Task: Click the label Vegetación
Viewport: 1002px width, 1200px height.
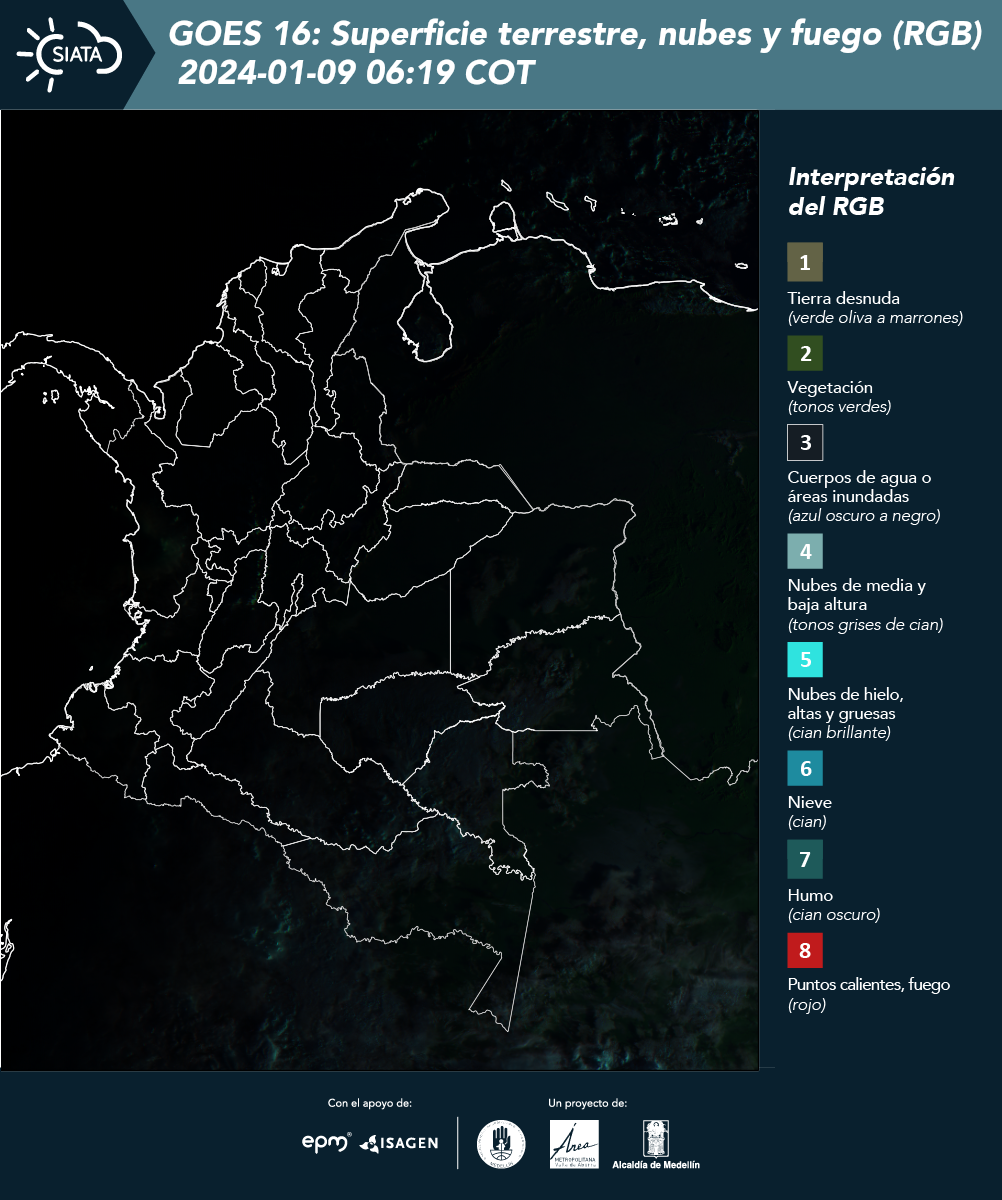Action: [830, 388]
